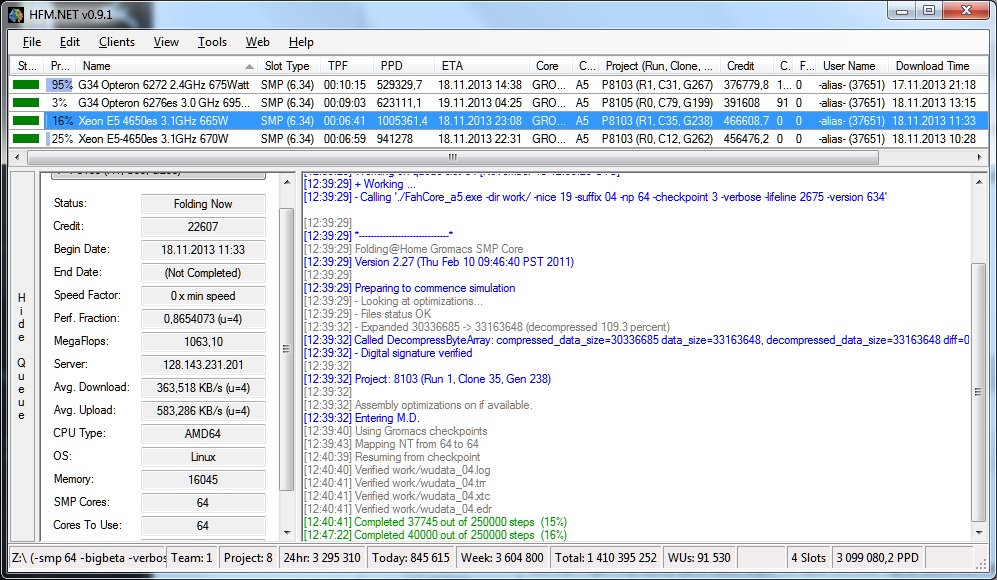The image size is (997, 580).
Task: Click the Name column sort arrow
Action: pos(249,66)
